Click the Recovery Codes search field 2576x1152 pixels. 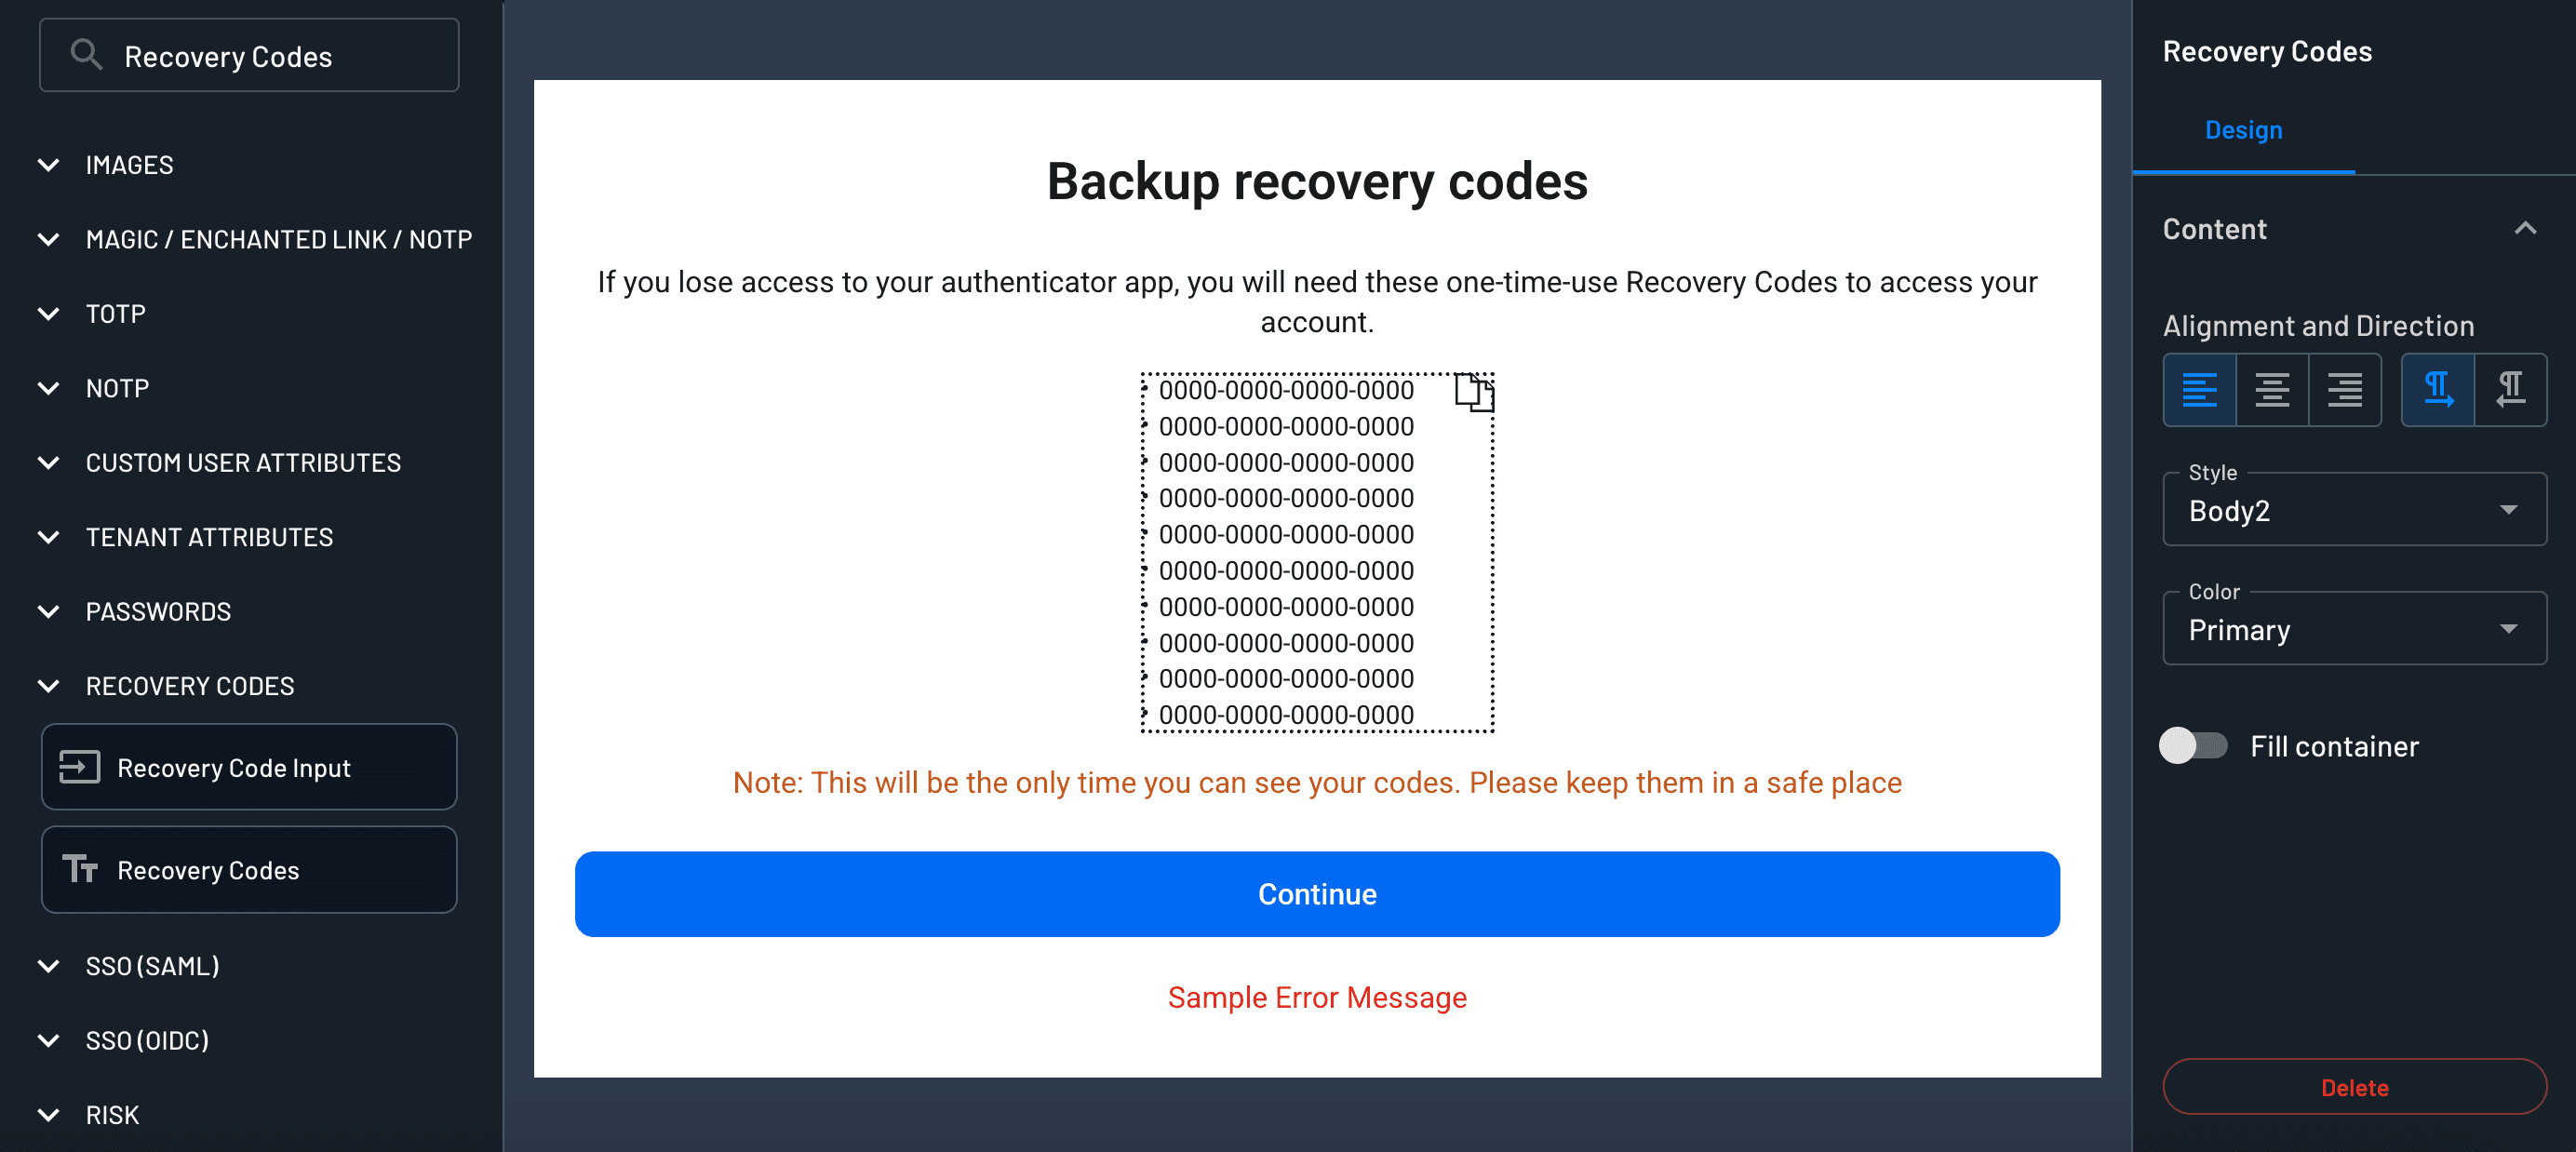pos(248,55)
